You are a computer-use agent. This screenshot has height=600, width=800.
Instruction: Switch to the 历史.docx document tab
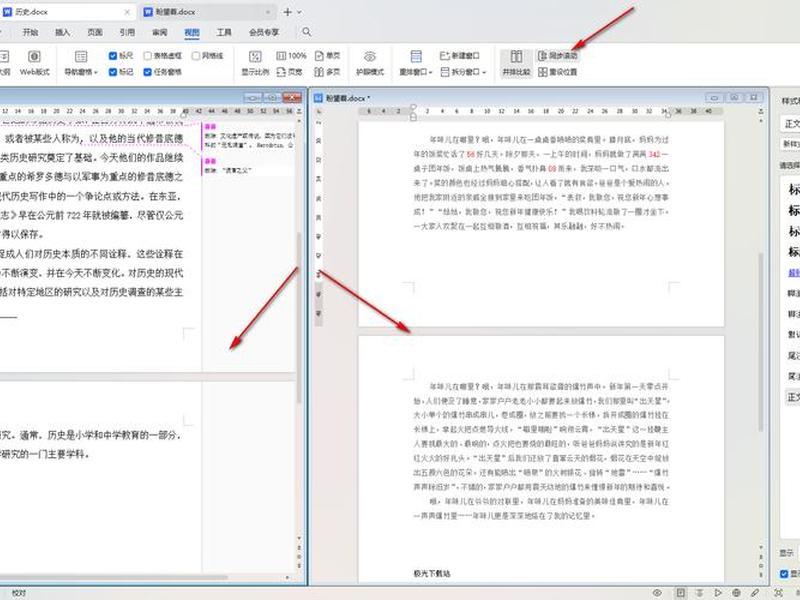[66, 12]
